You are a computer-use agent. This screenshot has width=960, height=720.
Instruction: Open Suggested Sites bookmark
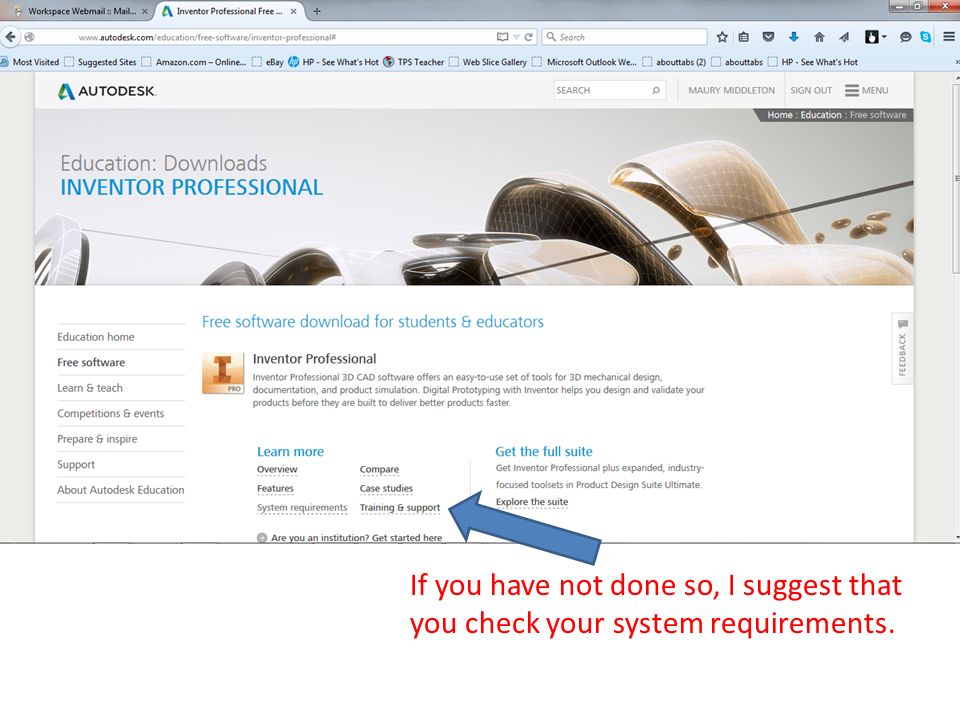100,62
